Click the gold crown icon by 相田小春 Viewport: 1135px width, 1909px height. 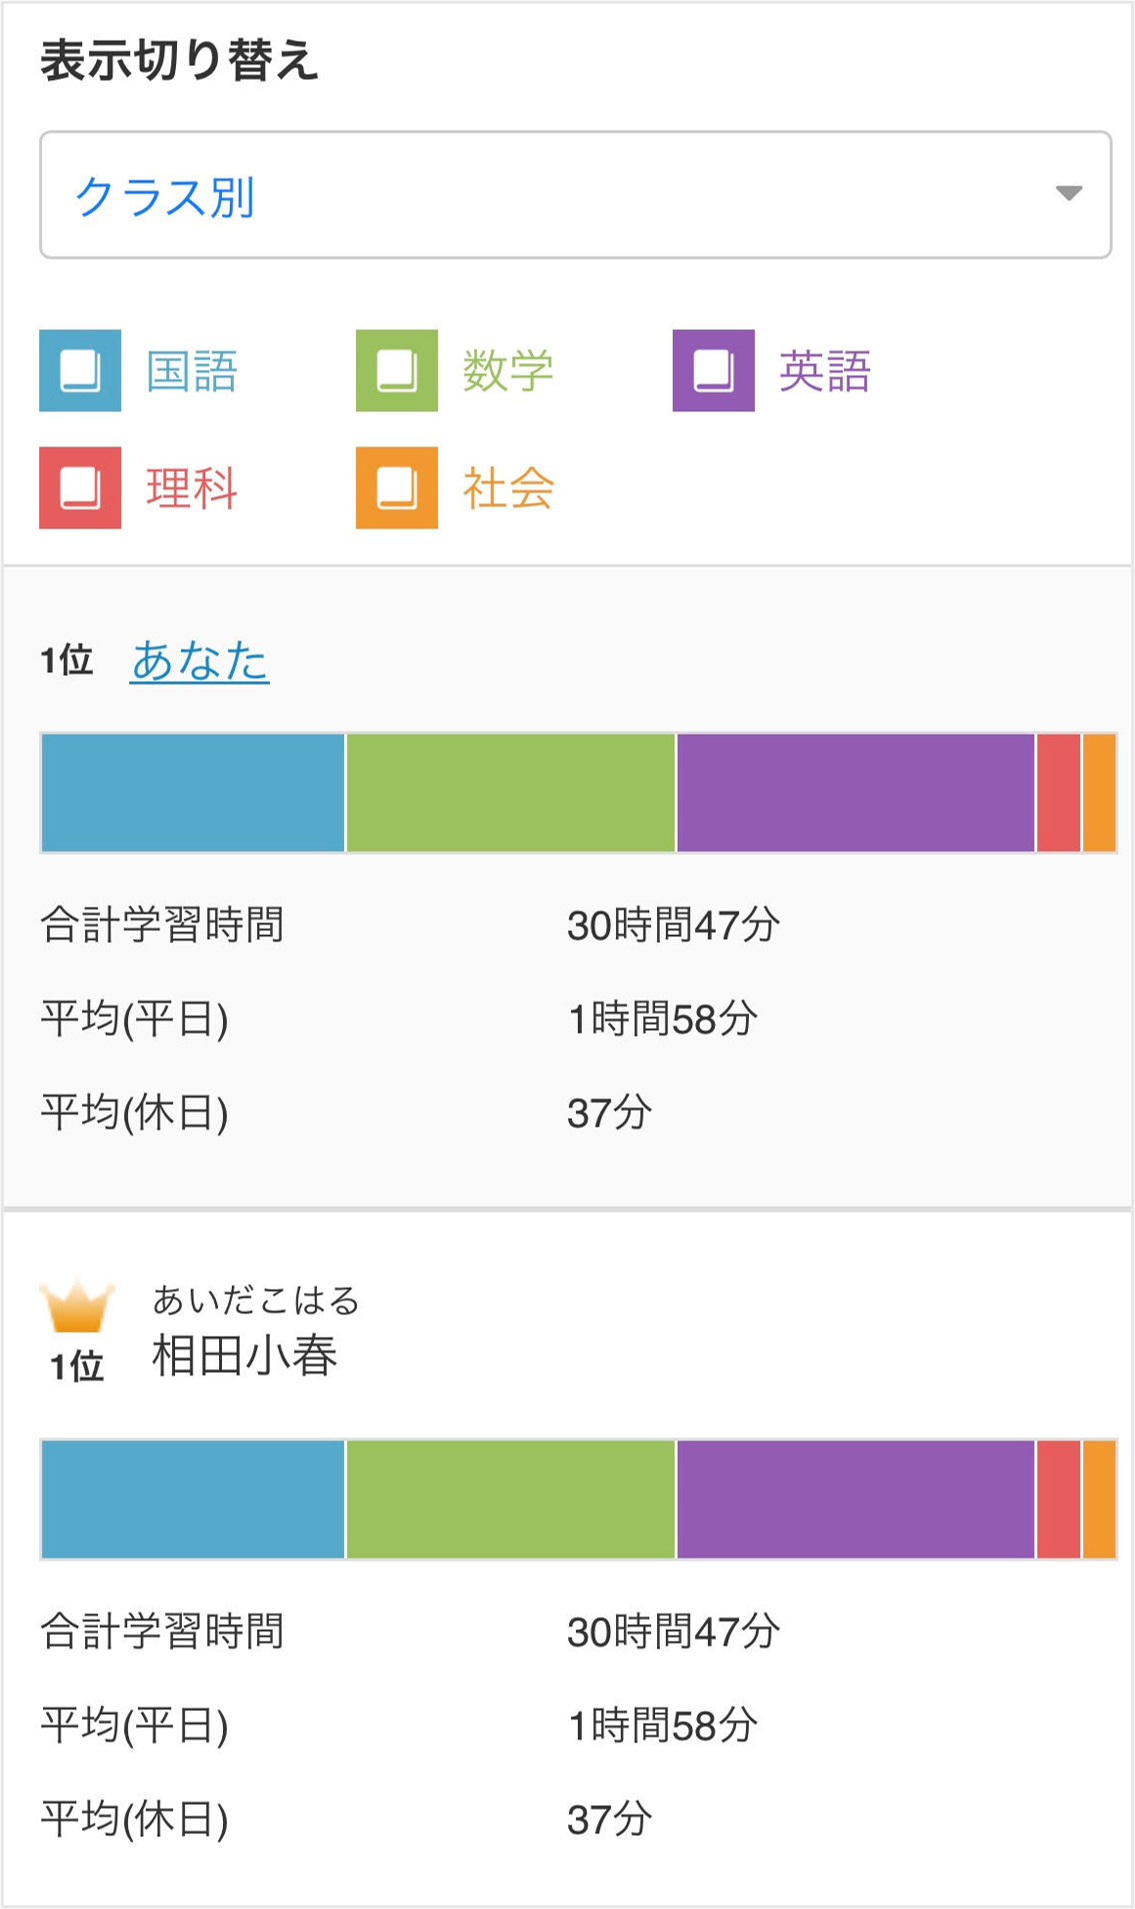coord(77,1307)
